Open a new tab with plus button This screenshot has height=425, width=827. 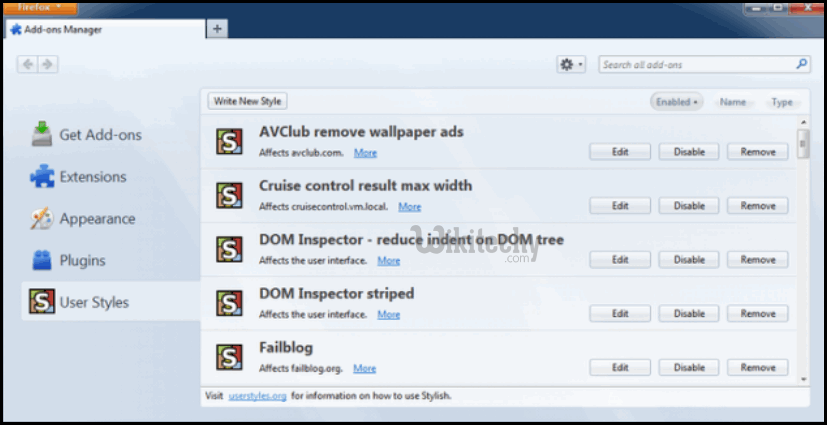click(217, 29)
